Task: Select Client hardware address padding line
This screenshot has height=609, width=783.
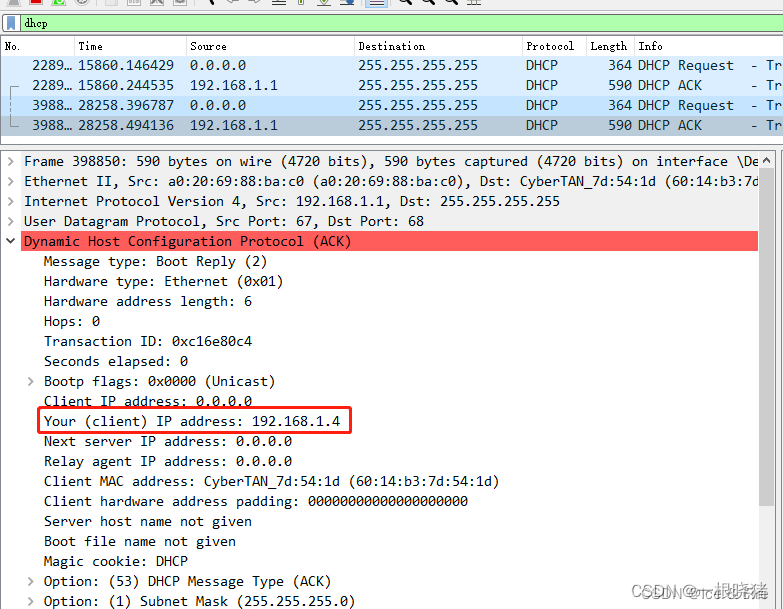Action: (x=256, y=501)
